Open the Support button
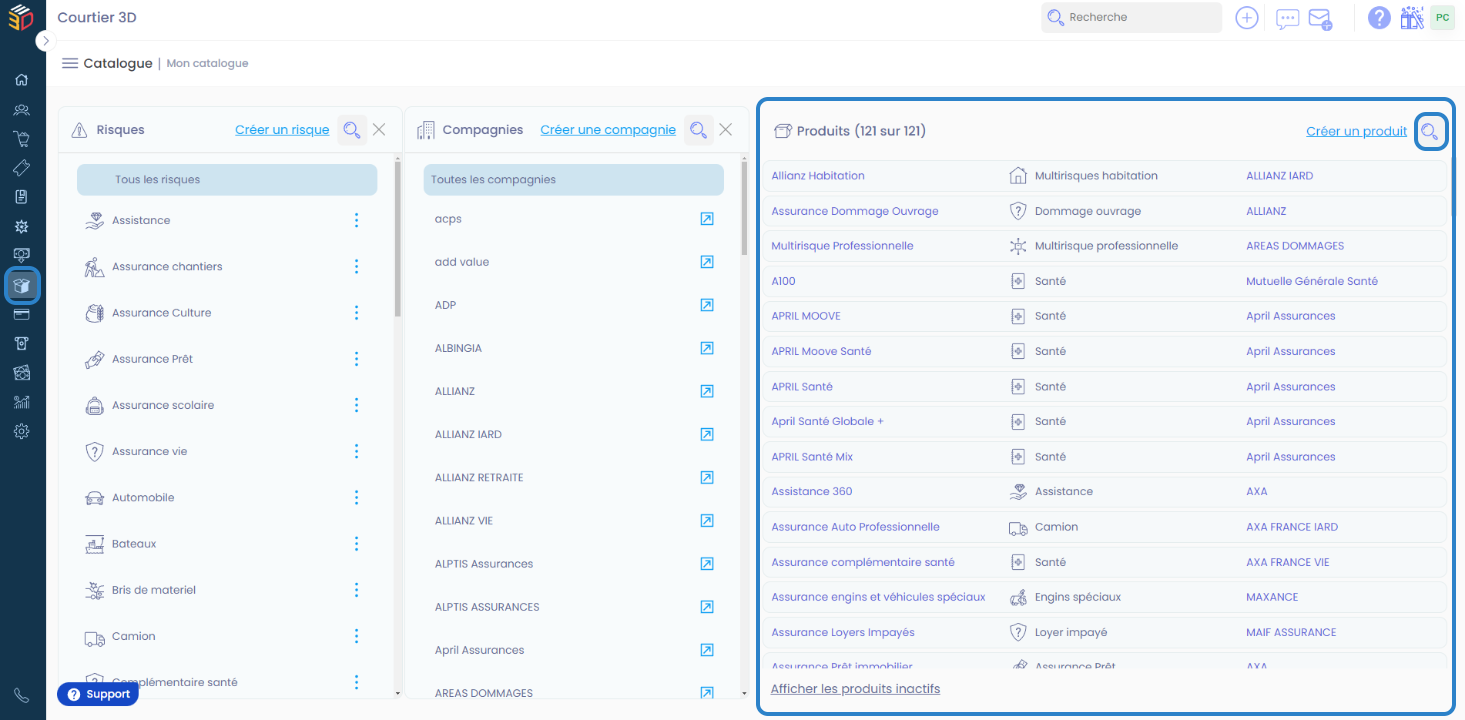 pyautogui.click(x=98, y=694)
